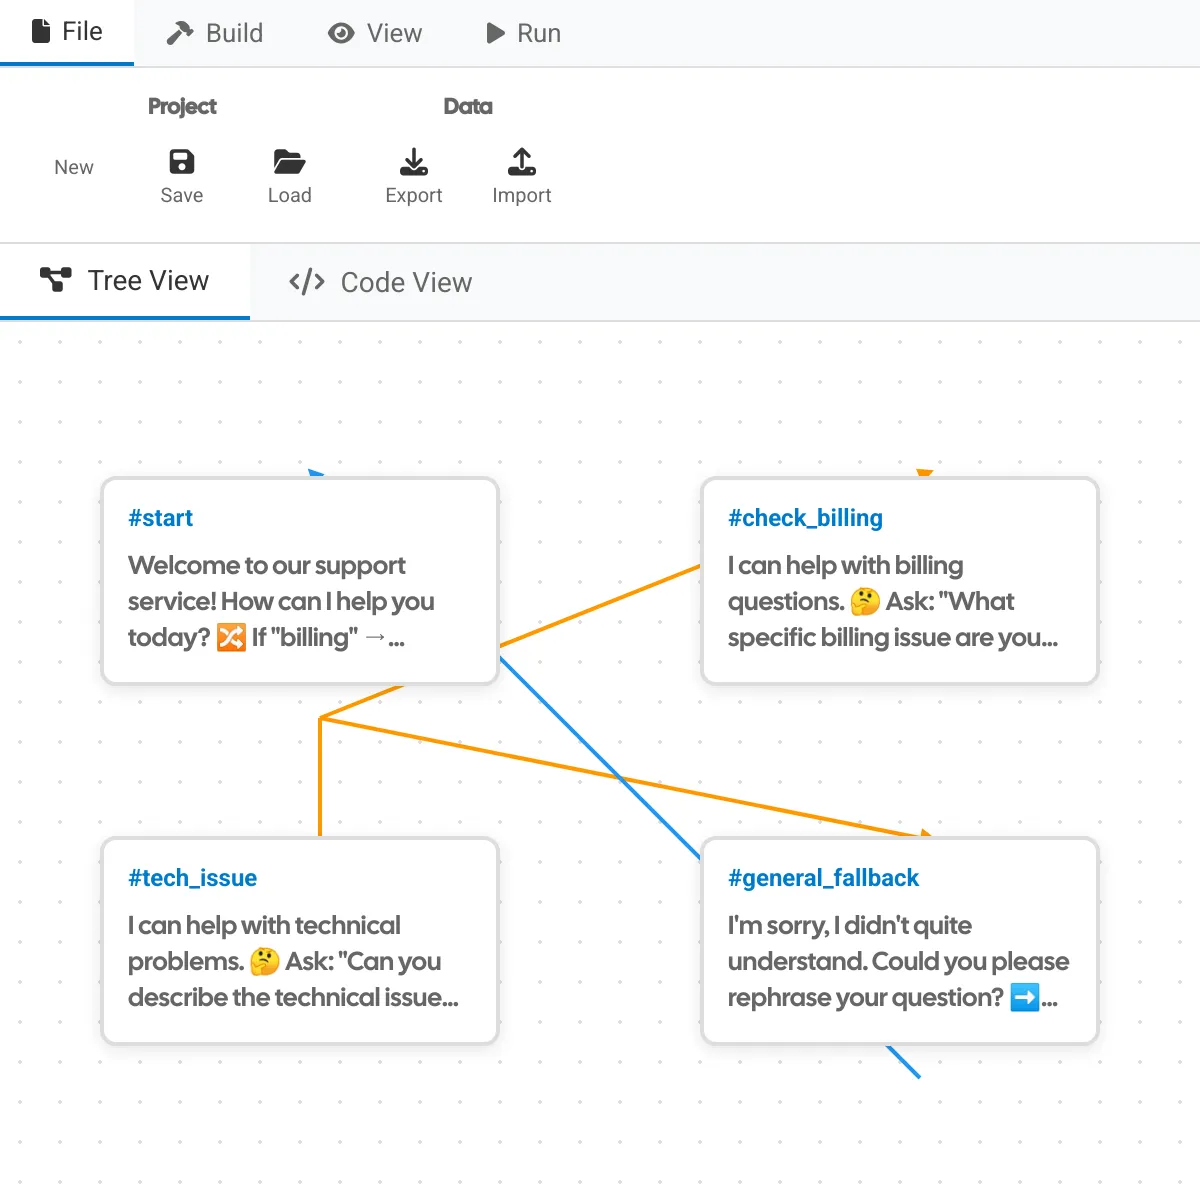The image size is (1200, 1200).
Task: Select the #check_billing node heading
Action: pos(805,518)
